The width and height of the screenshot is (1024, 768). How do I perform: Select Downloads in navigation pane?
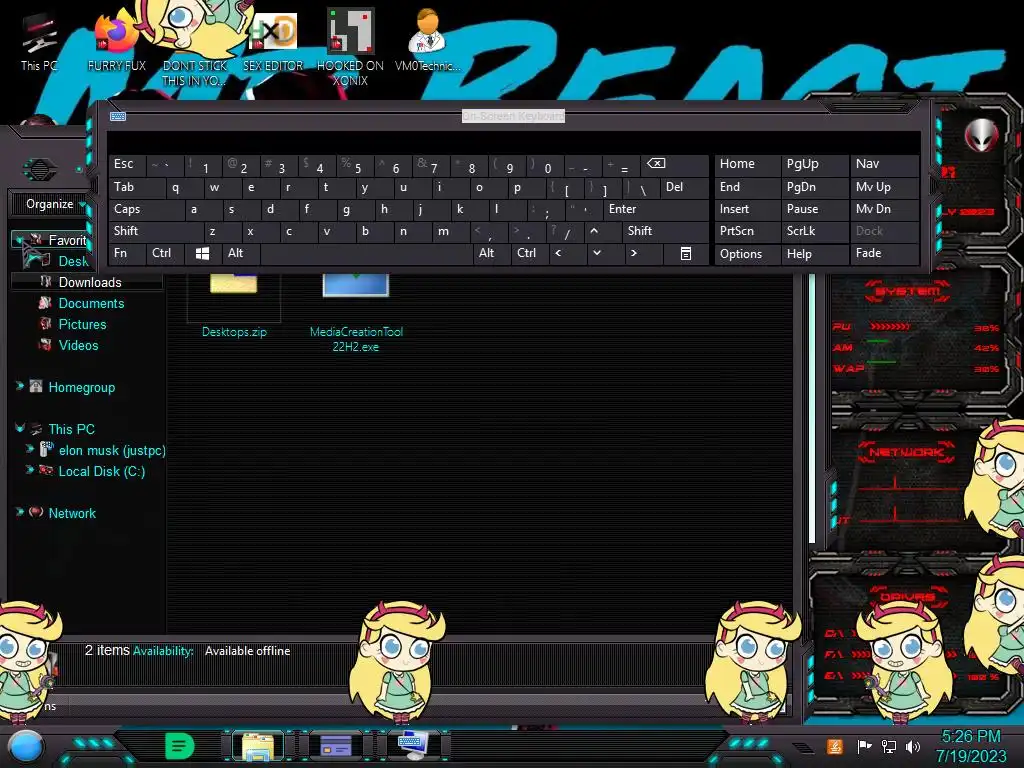click(x=87, y=282)
